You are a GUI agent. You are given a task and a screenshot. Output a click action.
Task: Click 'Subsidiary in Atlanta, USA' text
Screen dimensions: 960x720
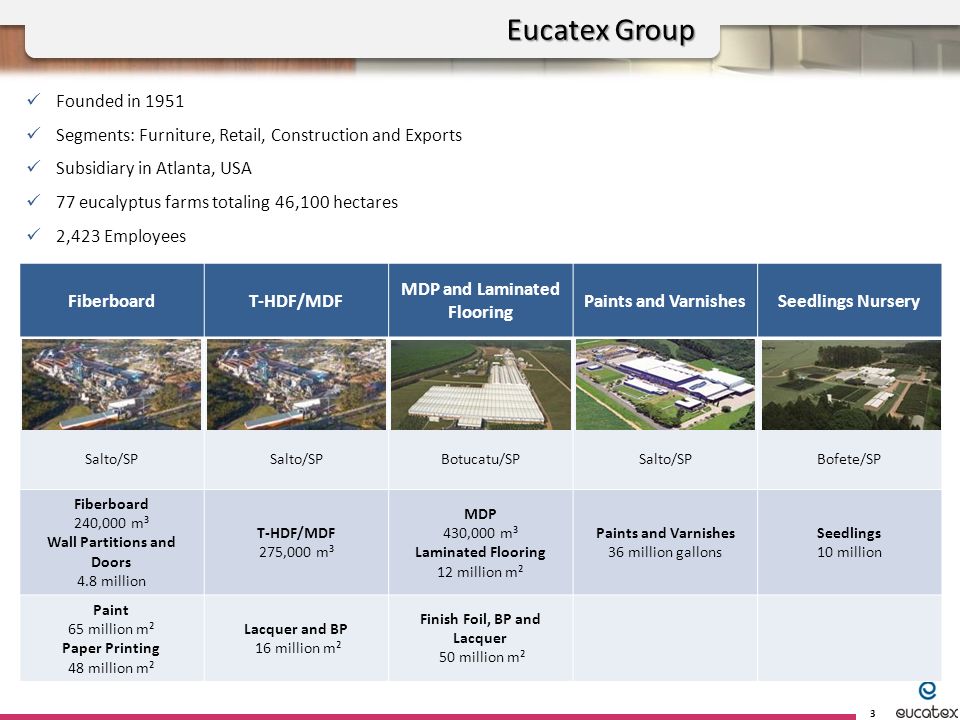click(154, 168)
